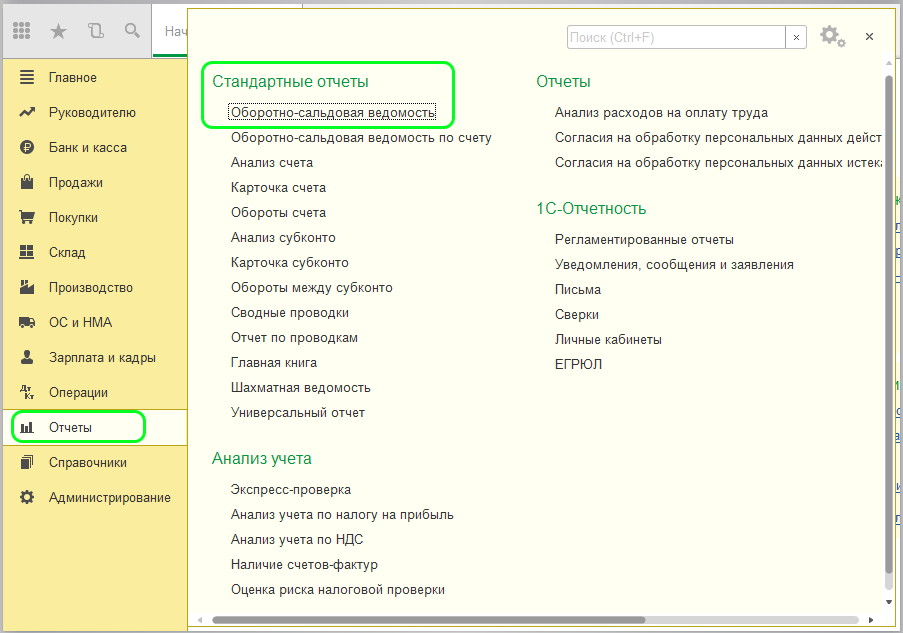Open the Банк и касса section
This screenshot has height=633, width=903.
tap(87, 147)
